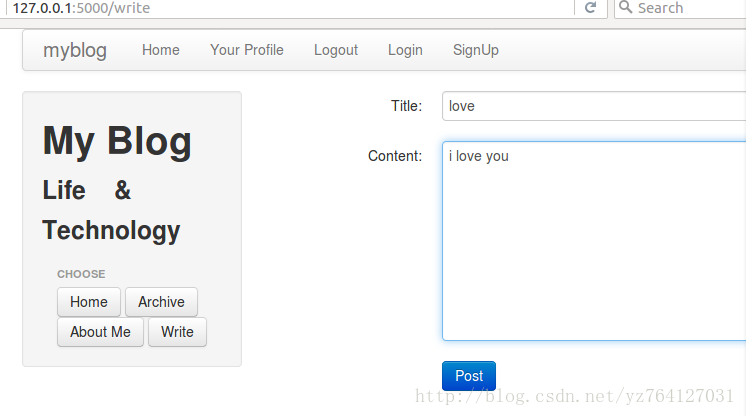Image resolution: width=746 pixels, height=416 pixels.
Task: Click the Content: label
Action: pyautogui.click(x=395, y=156)
